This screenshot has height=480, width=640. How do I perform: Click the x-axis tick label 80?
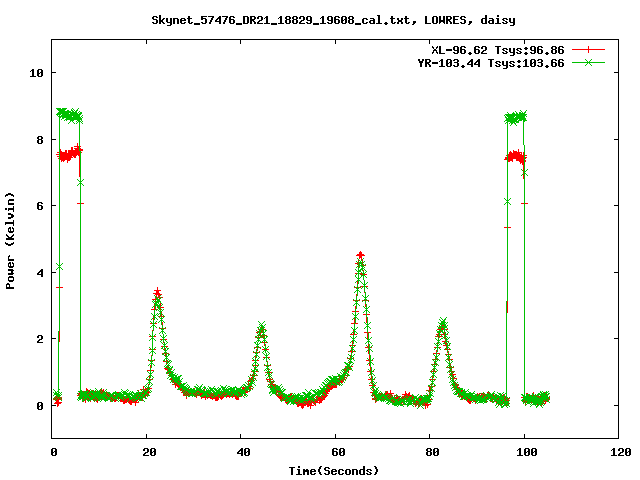[432, 452]
